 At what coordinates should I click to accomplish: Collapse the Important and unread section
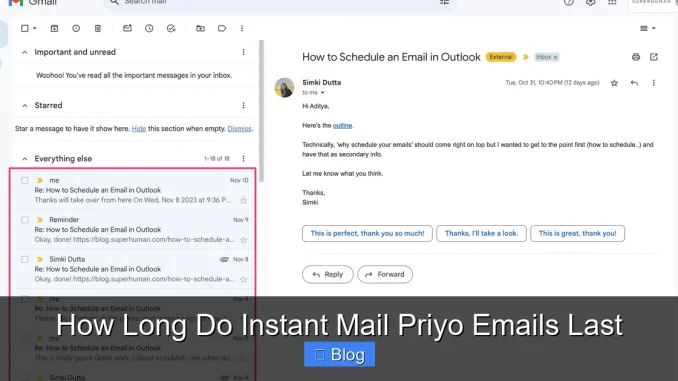click(x=25, y=52)
